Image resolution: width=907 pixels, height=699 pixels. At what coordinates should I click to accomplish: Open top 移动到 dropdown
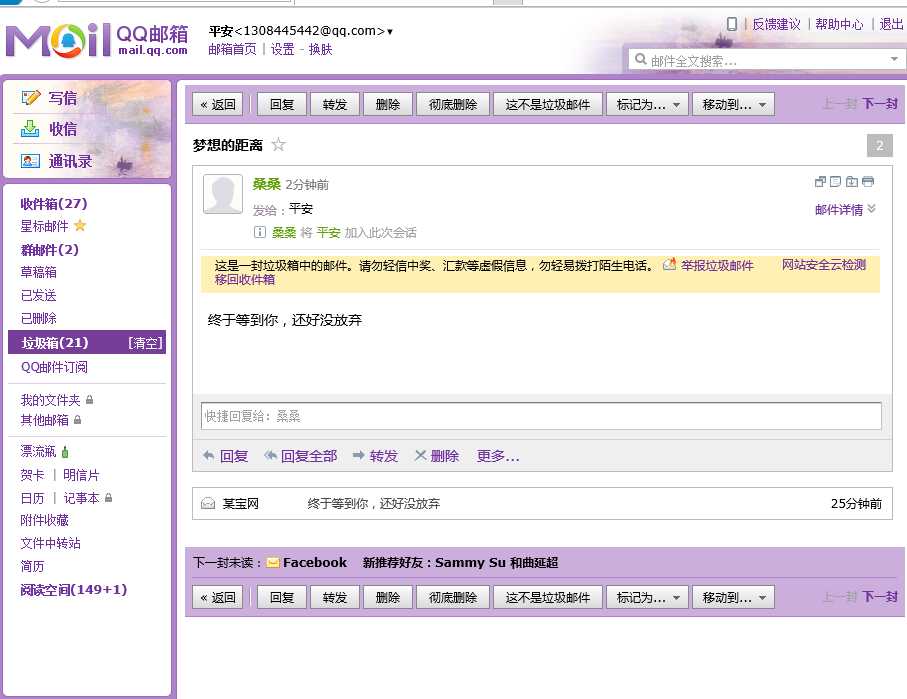point(733,104)
